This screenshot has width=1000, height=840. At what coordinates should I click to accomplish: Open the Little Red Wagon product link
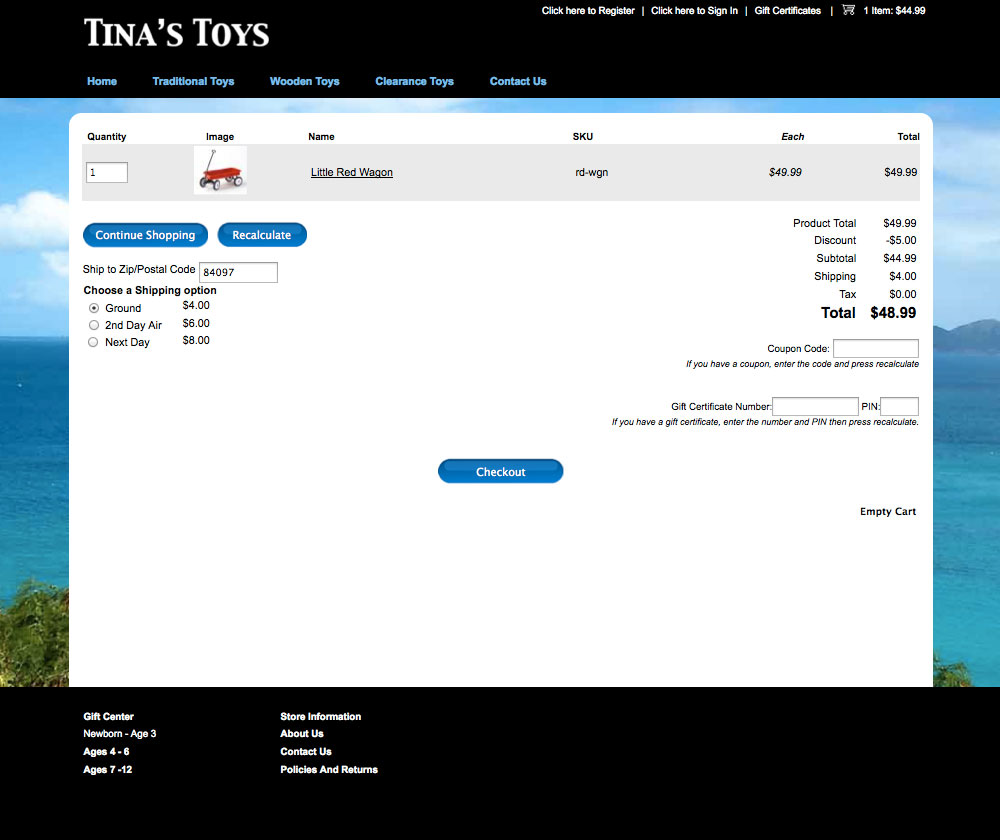point(352,172)
